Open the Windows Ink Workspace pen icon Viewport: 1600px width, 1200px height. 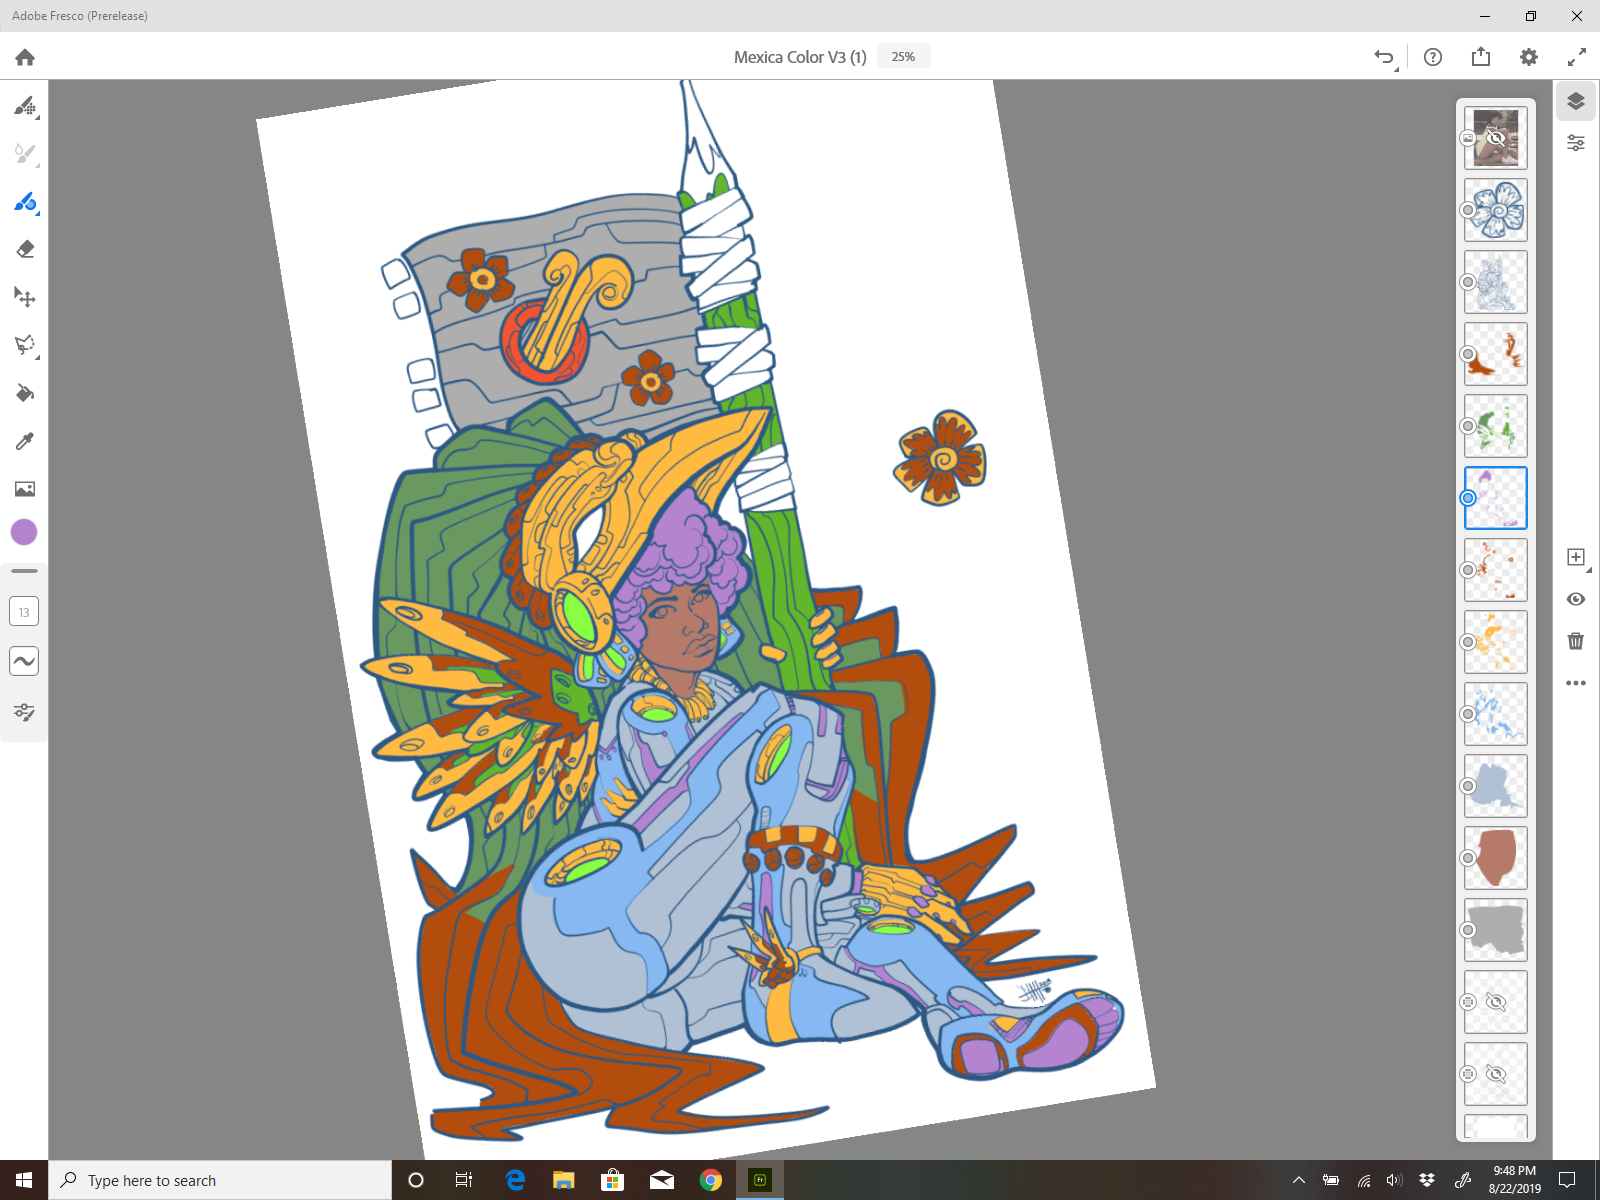point(1462,1180)
